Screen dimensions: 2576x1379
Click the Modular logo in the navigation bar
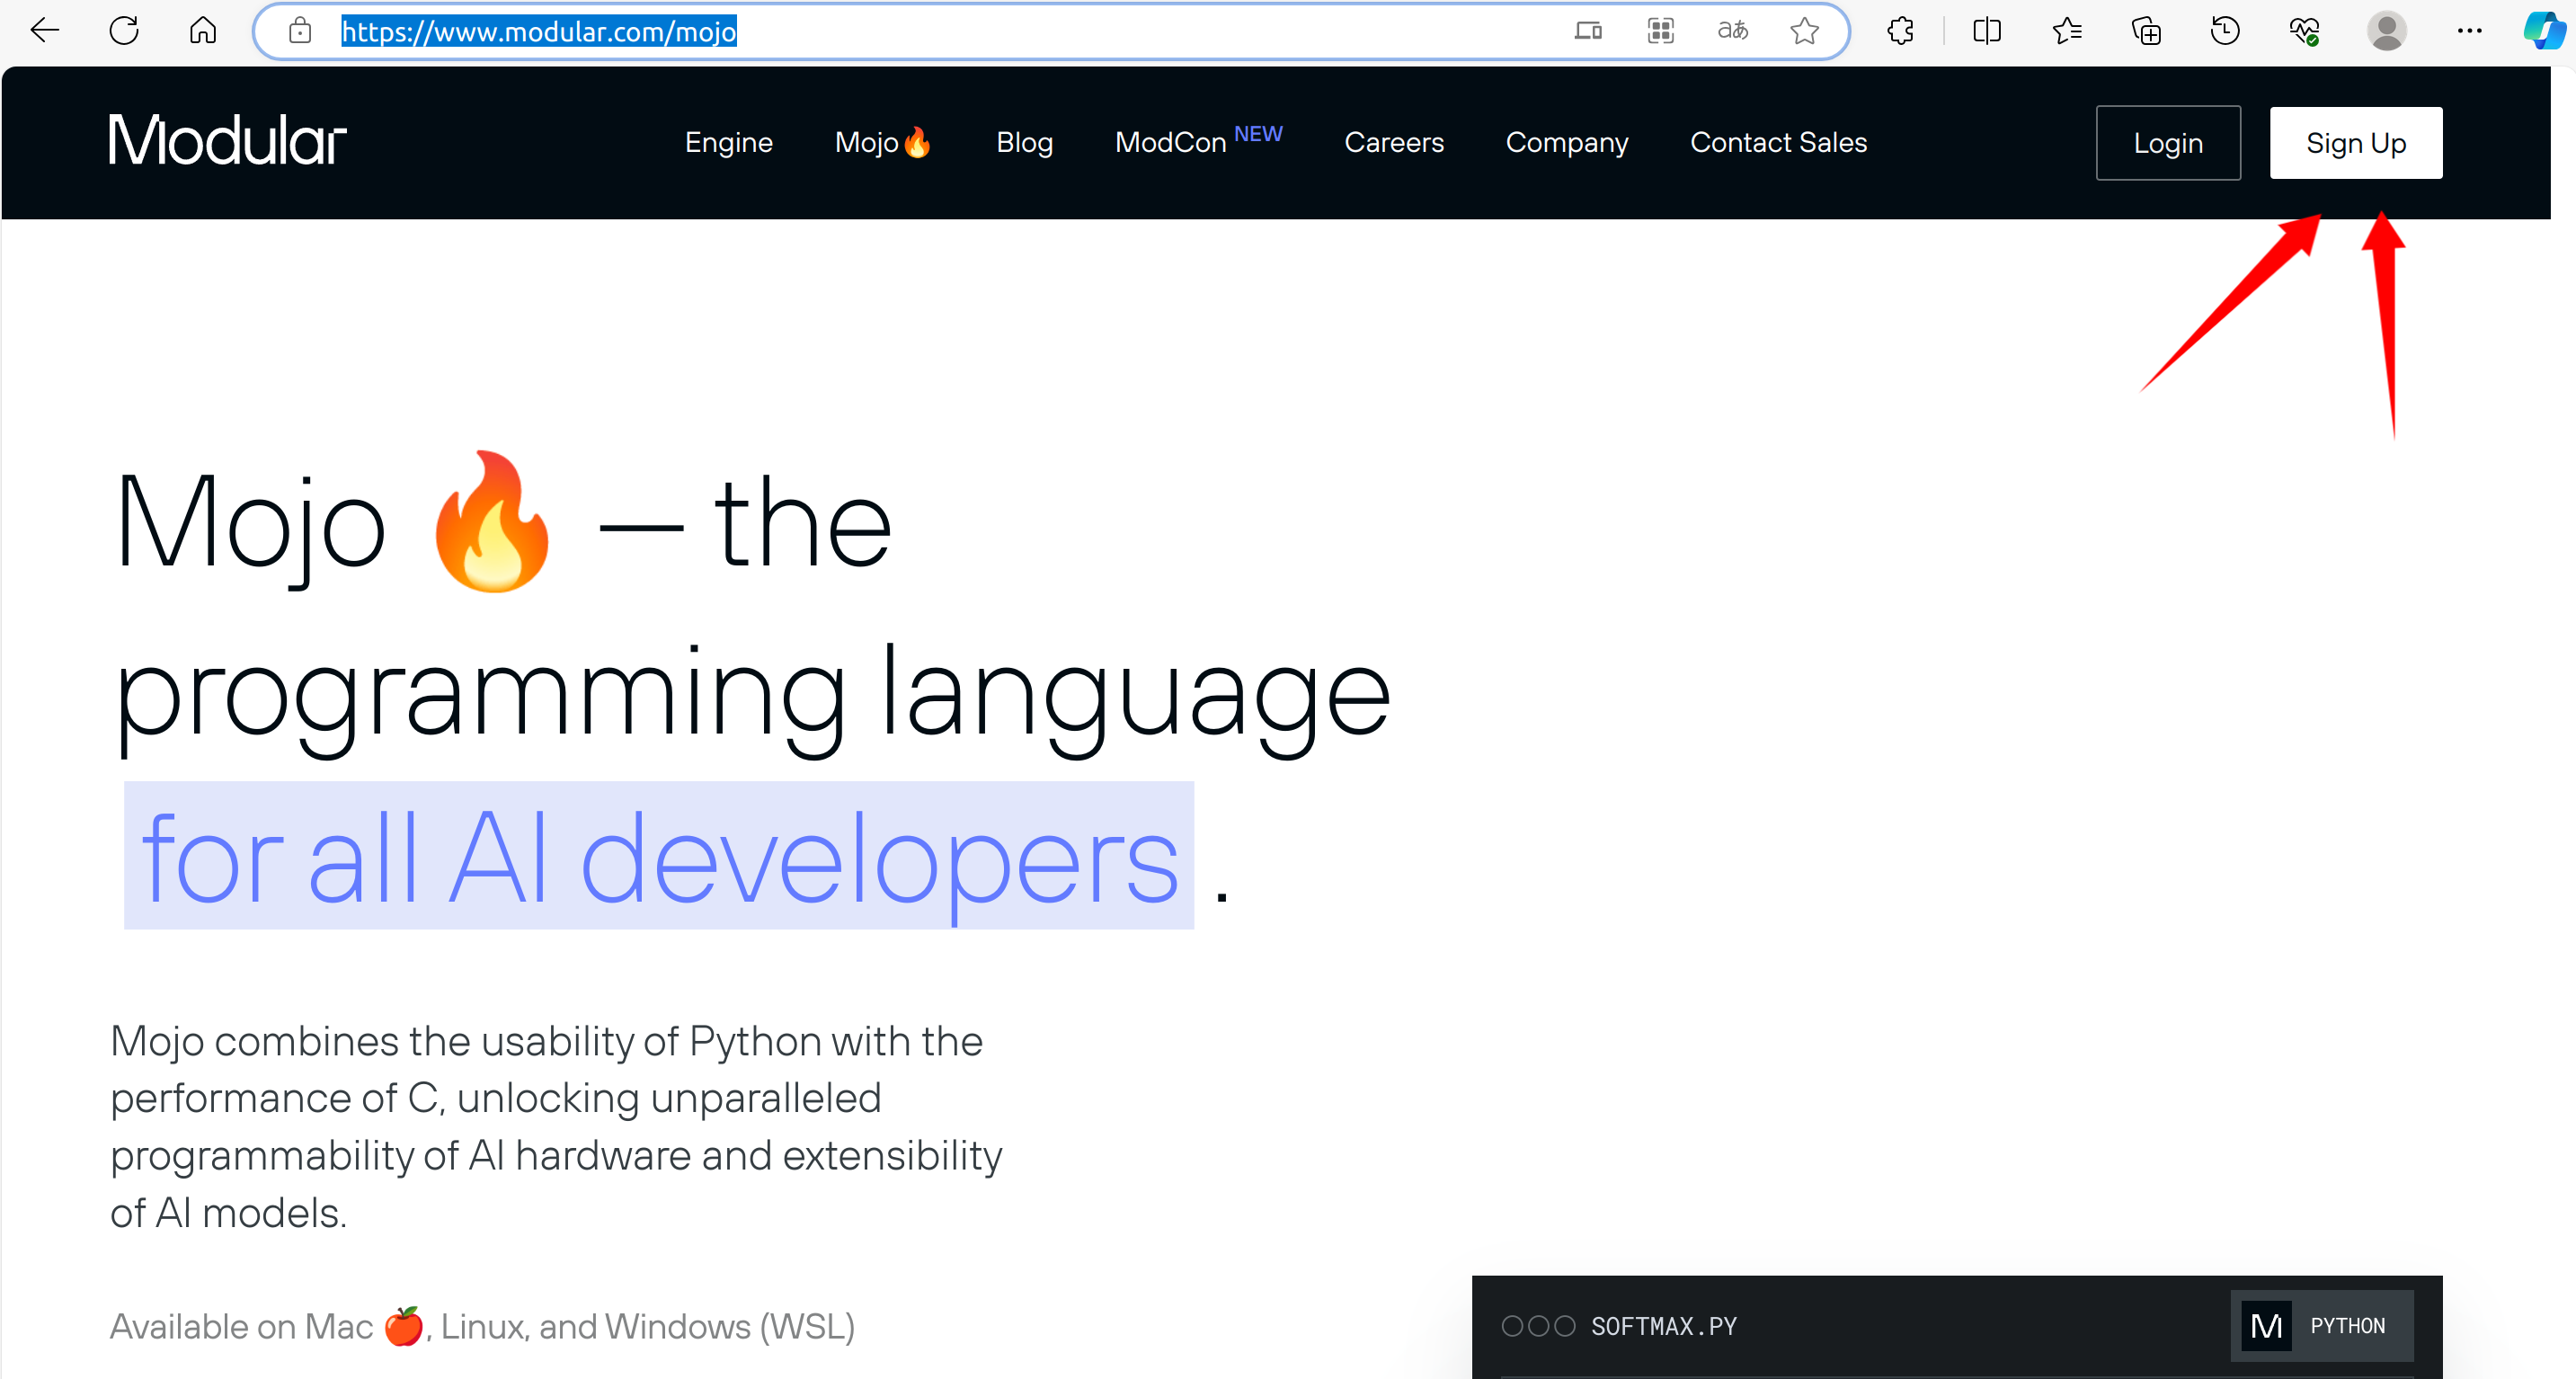[x=227, y=140]
